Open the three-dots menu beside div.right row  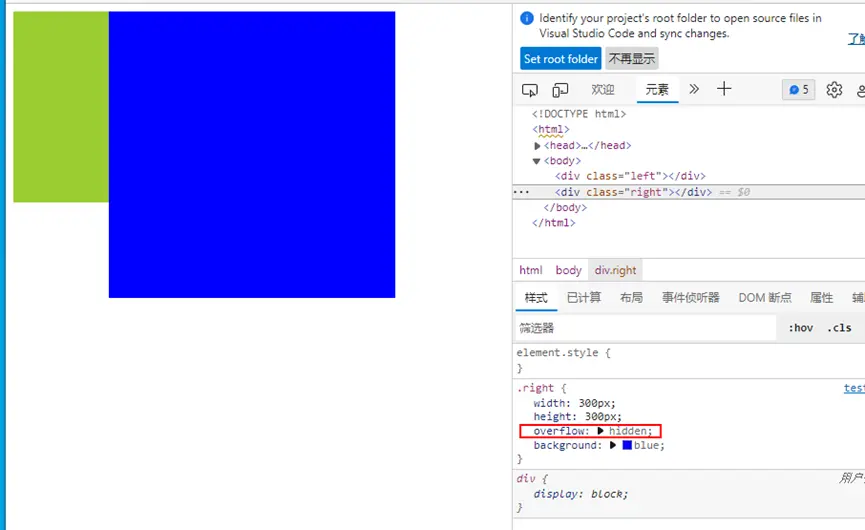point(521,192)
